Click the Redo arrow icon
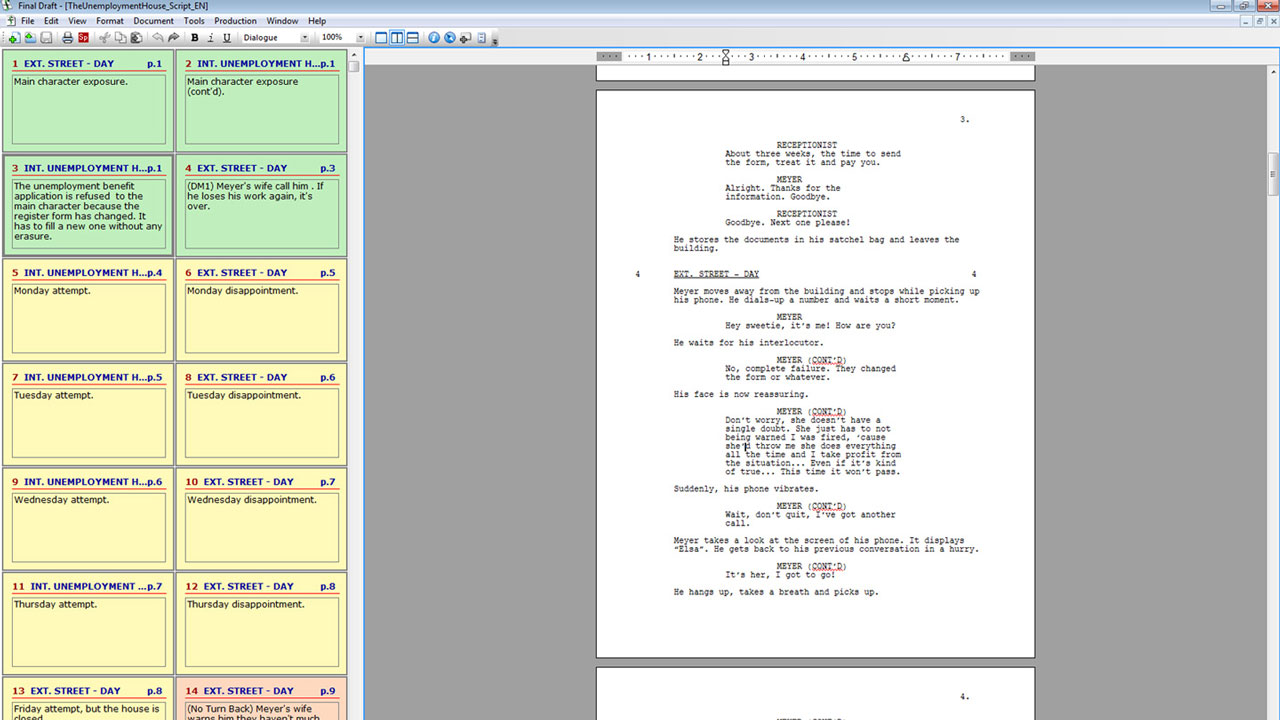The height and width of the screenshot is (720, 1280). pyautogui.click(x=173, y=38)
